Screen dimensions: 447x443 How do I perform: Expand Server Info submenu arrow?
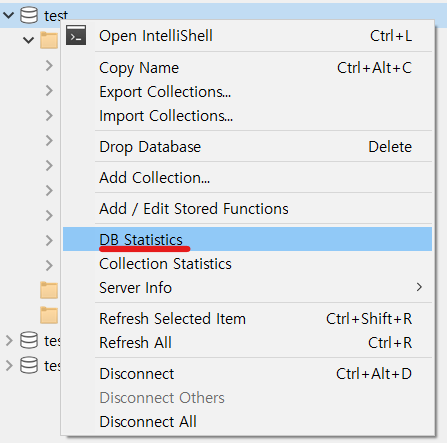click(419, 287)
